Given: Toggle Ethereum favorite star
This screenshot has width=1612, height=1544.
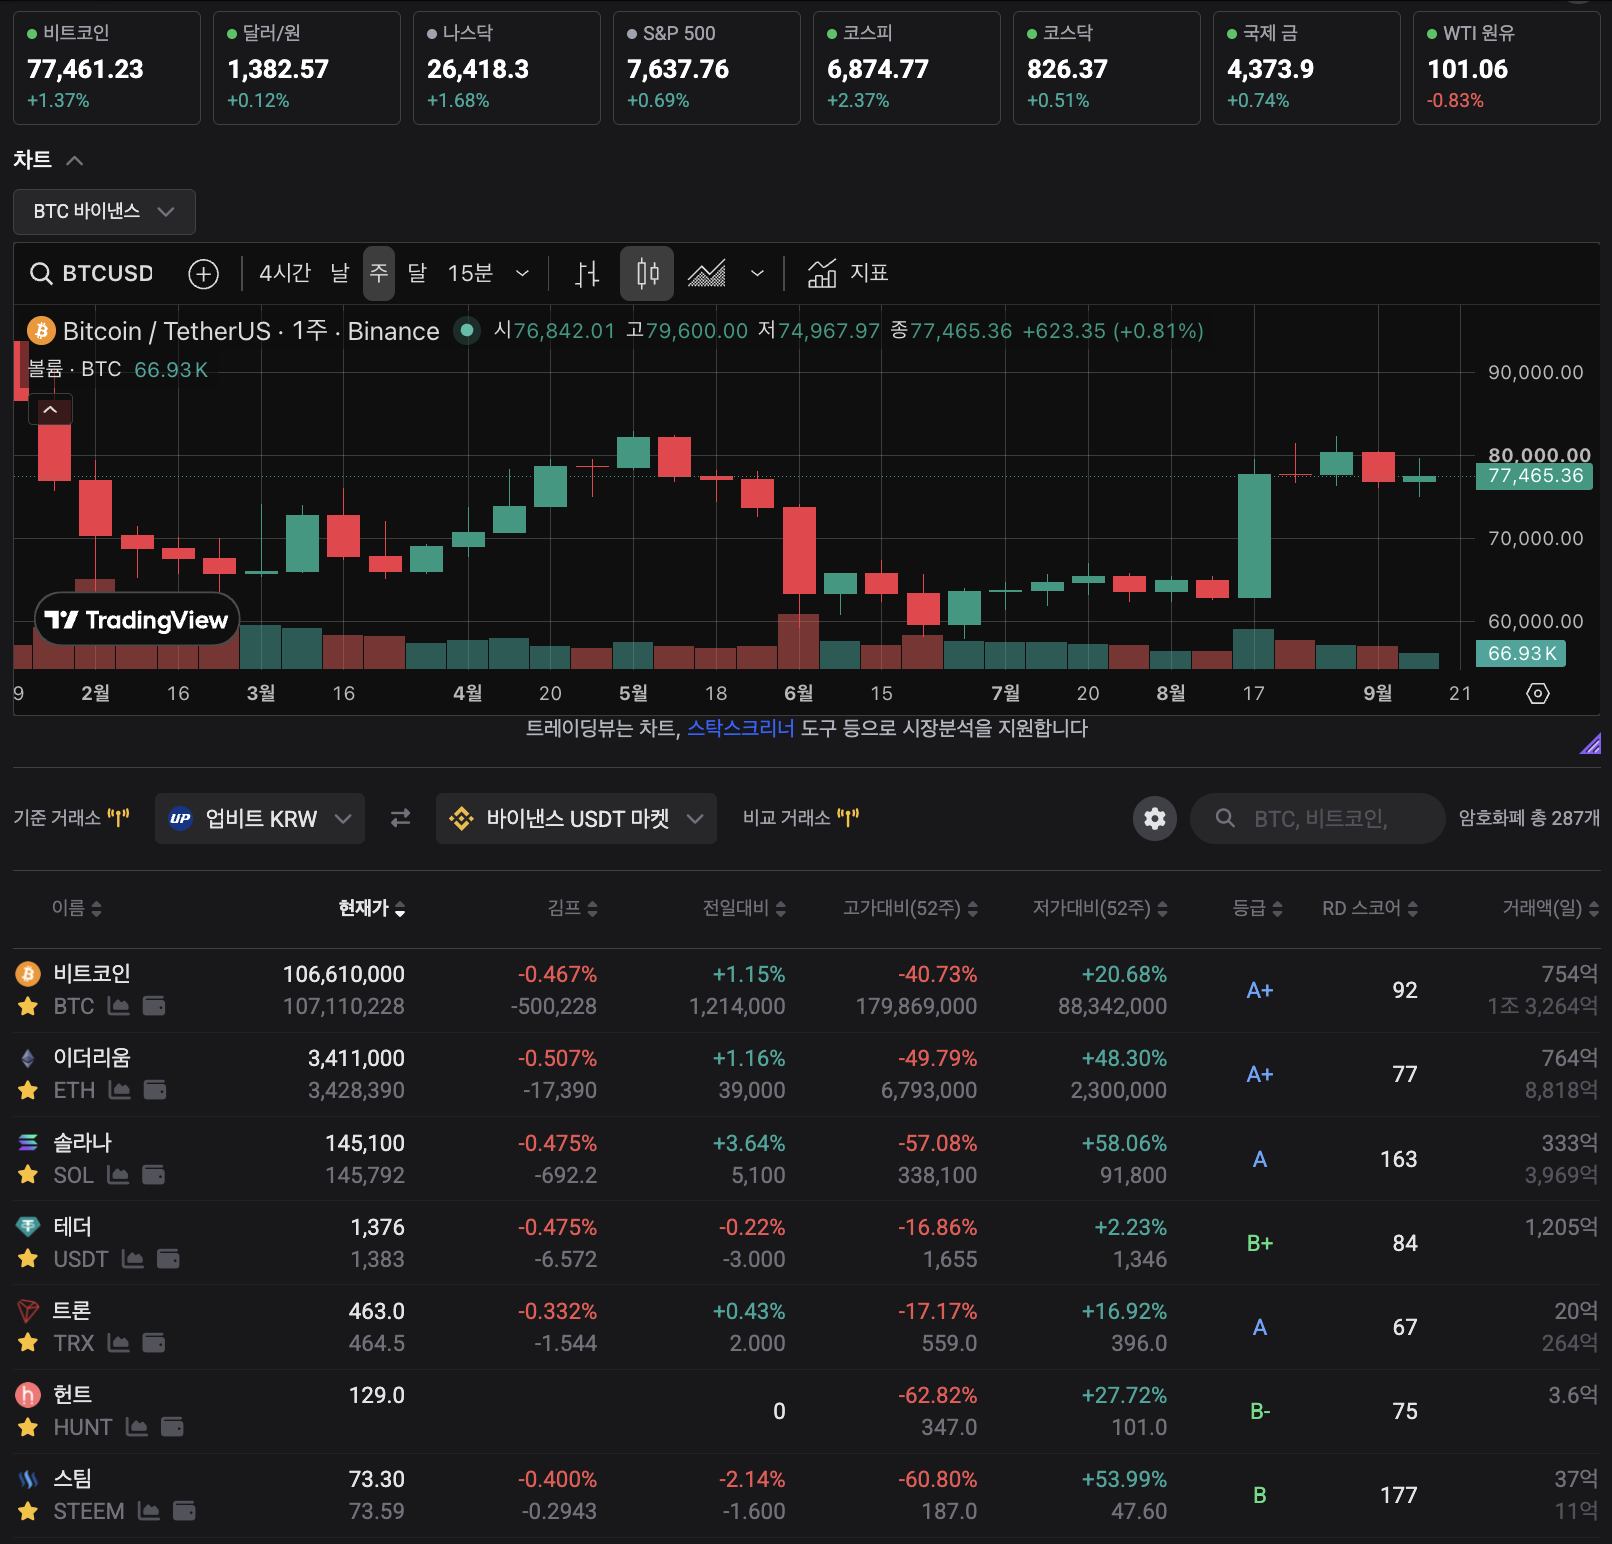Looking at the screenshot, I should 28,1090.
